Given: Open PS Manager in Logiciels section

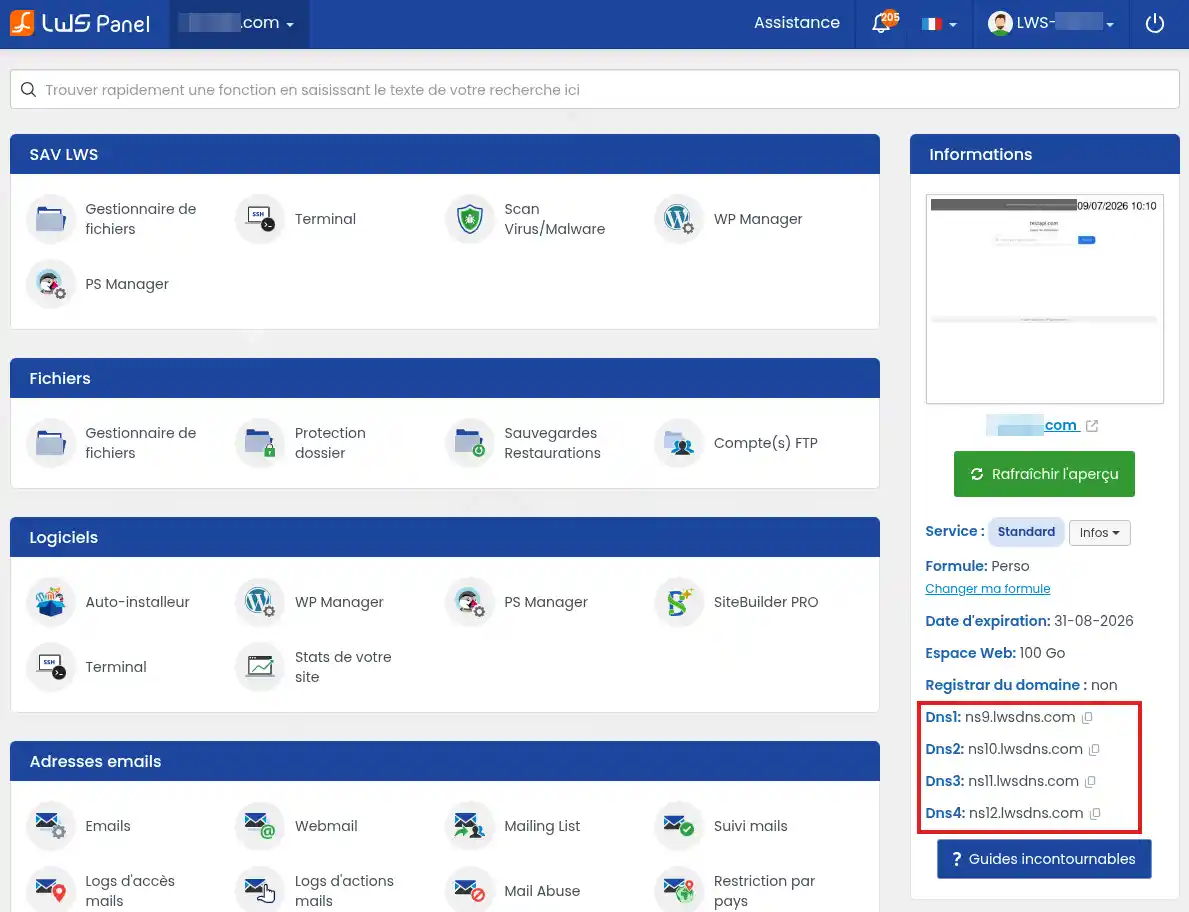Looking at the screenshot, I should point(517,602).
